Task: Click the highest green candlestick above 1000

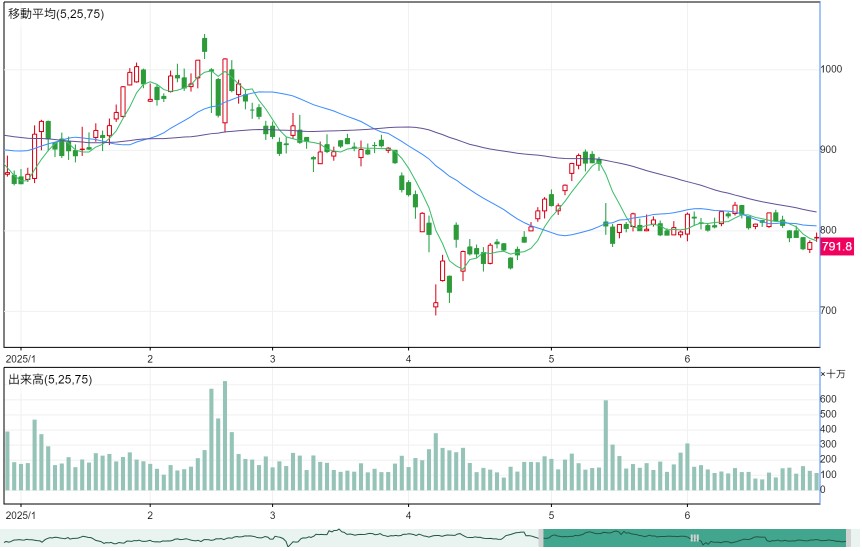Action: (x=205, y=45)
